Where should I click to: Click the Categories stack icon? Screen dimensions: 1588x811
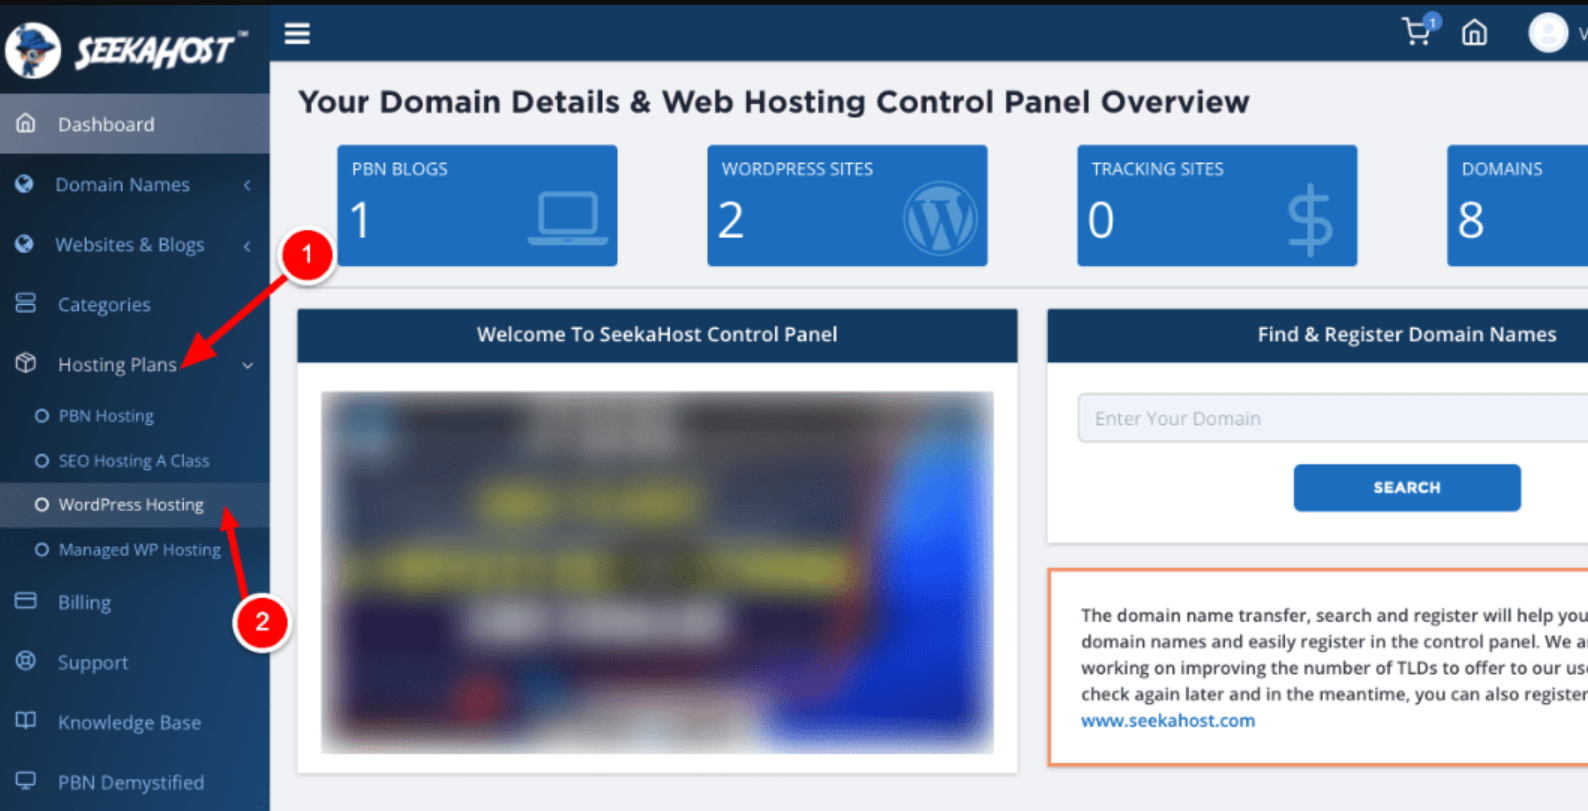coord(26,303)
